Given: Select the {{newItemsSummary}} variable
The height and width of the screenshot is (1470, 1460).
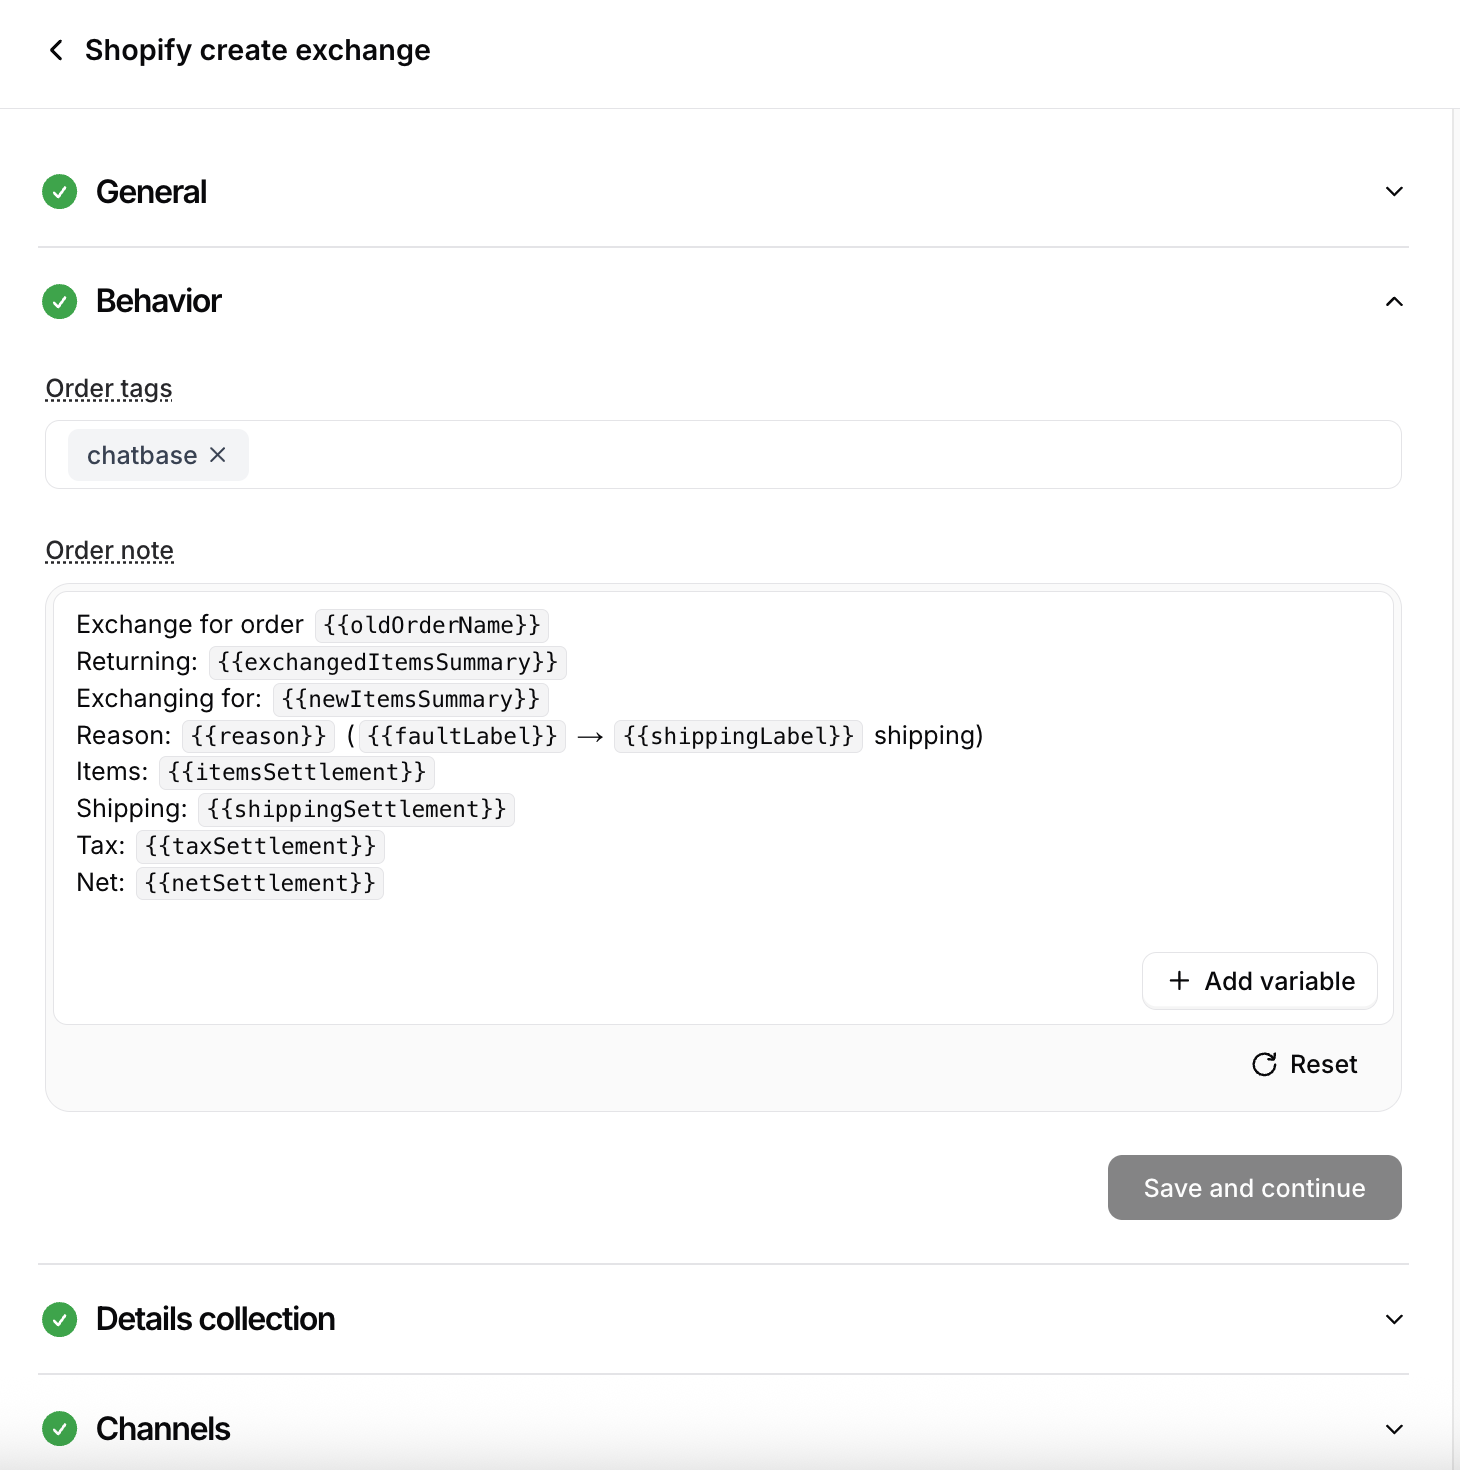Looking at the screenshot, I should (x=411, y=699).
